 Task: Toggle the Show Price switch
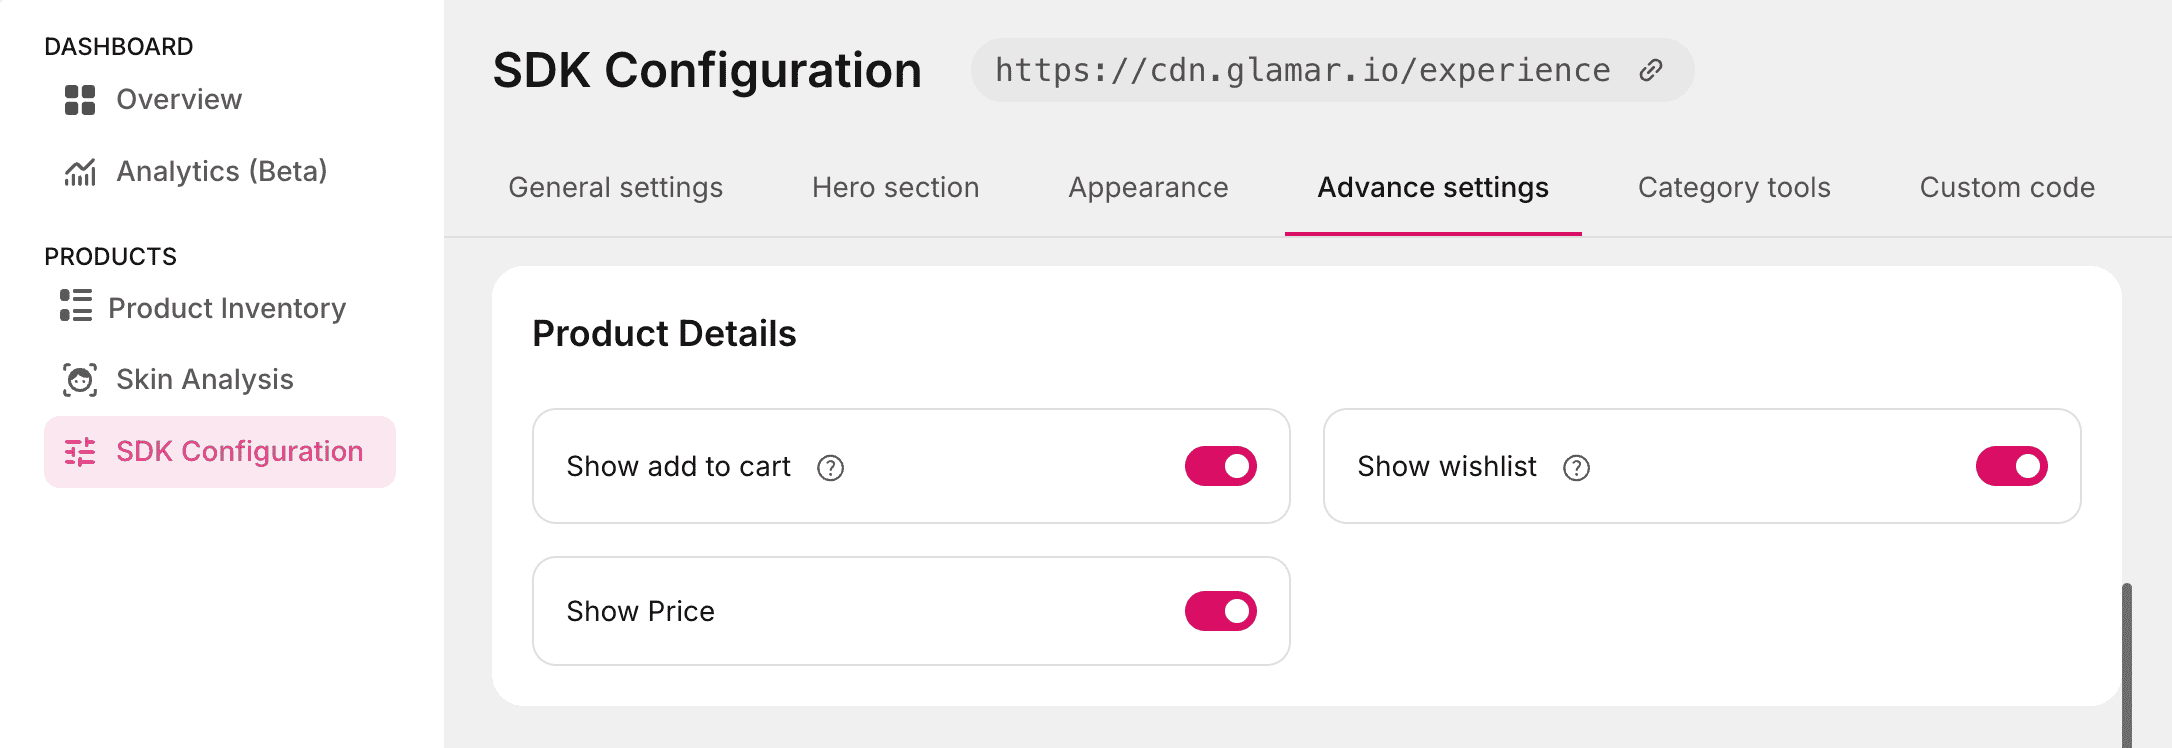tap(1220, 611)
